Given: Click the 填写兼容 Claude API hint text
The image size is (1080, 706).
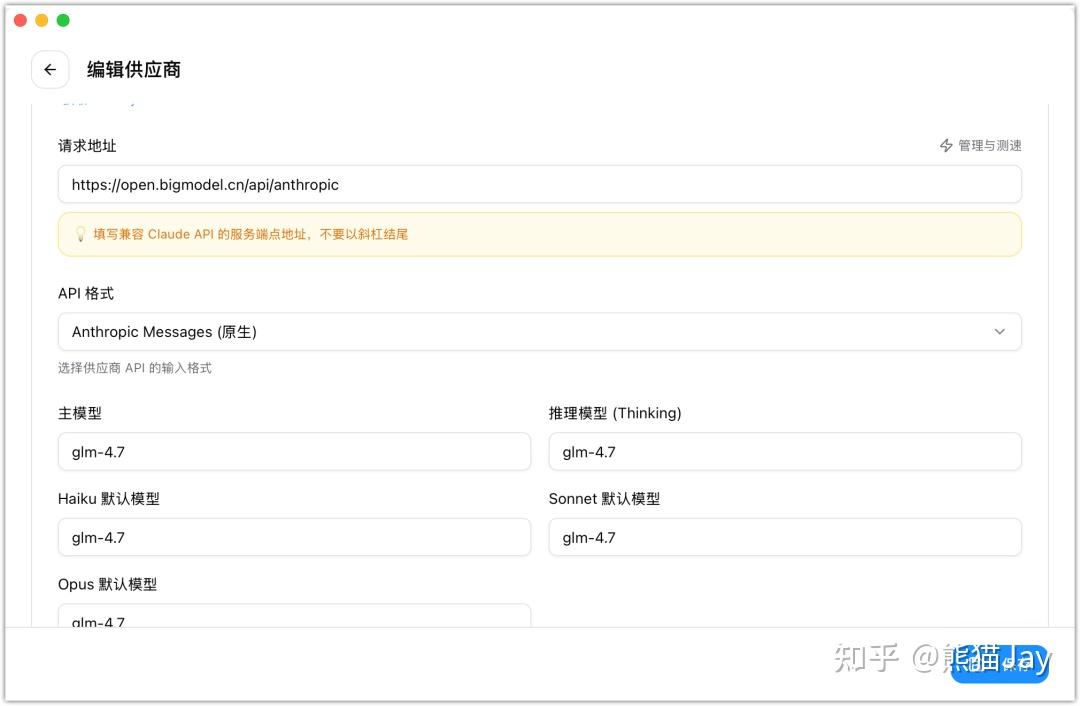Looking at the screenshot, I should click(251, 234).
